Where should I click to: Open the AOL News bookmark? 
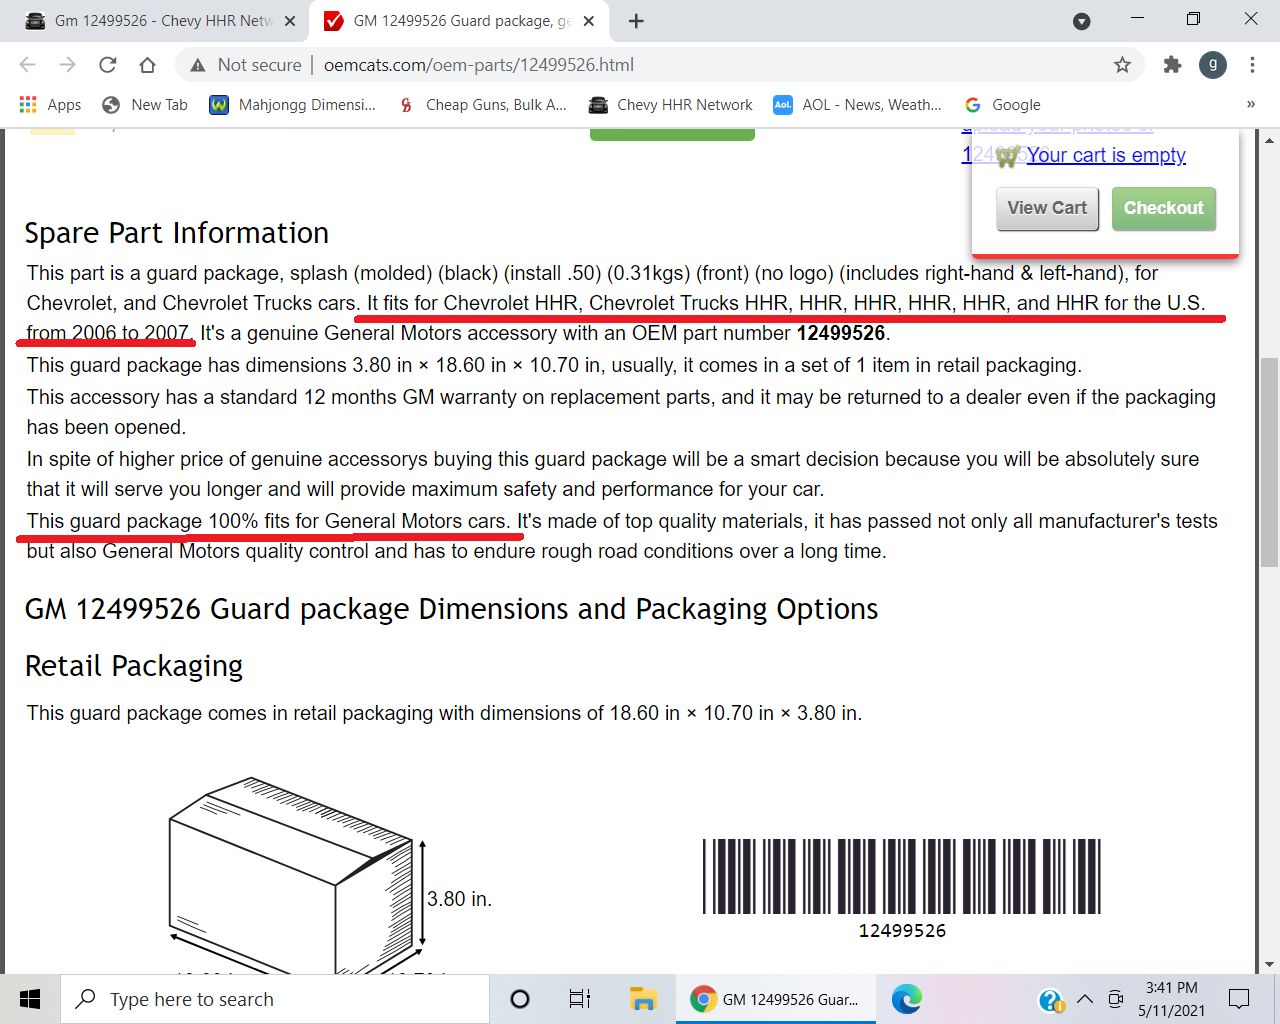(858, 105)
